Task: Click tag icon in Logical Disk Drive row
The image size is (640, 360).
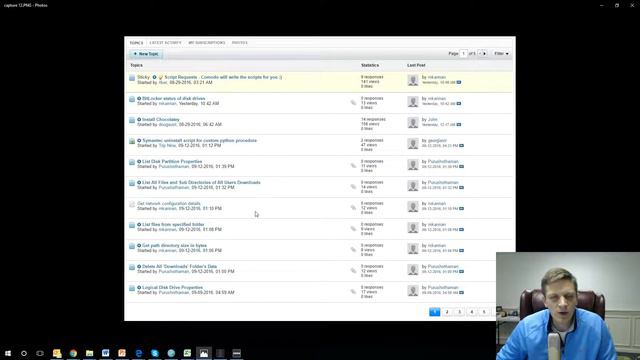Action: point(353,291)
